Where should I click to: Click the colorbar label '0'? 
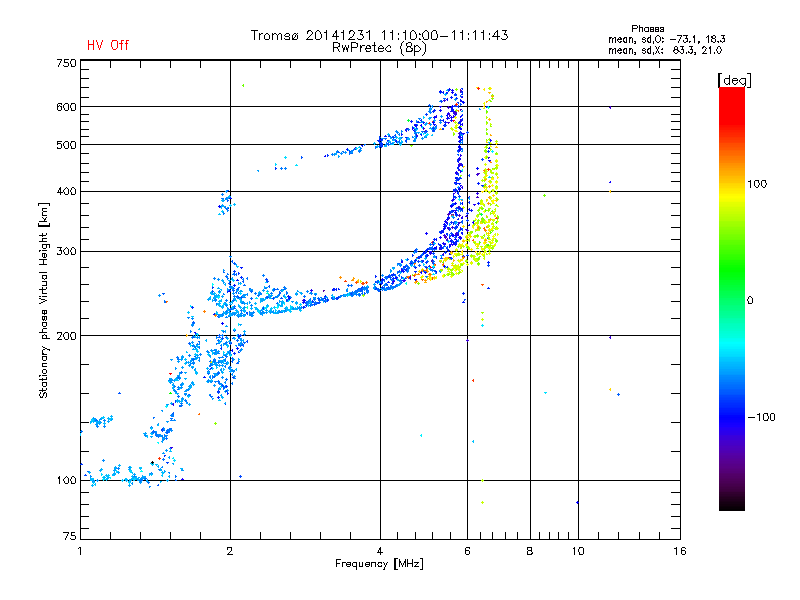[x=750, y=301]
